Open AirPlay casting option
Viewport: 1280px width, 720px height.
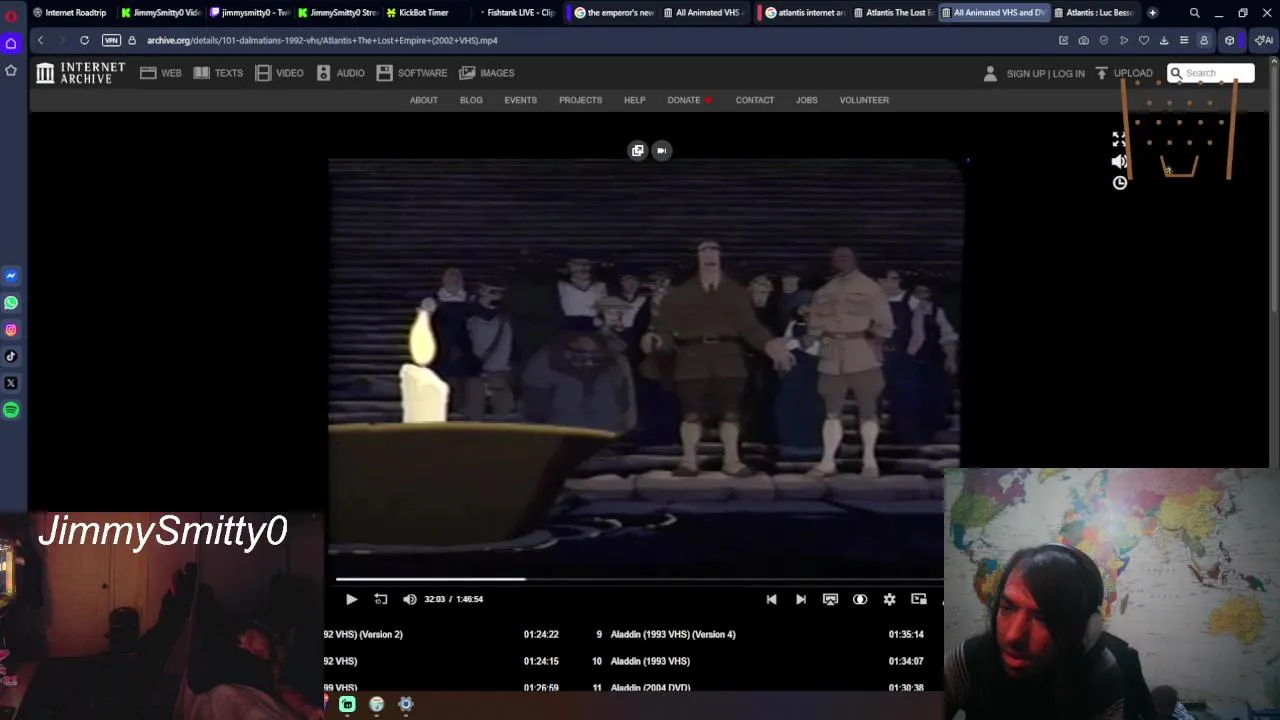830,599
